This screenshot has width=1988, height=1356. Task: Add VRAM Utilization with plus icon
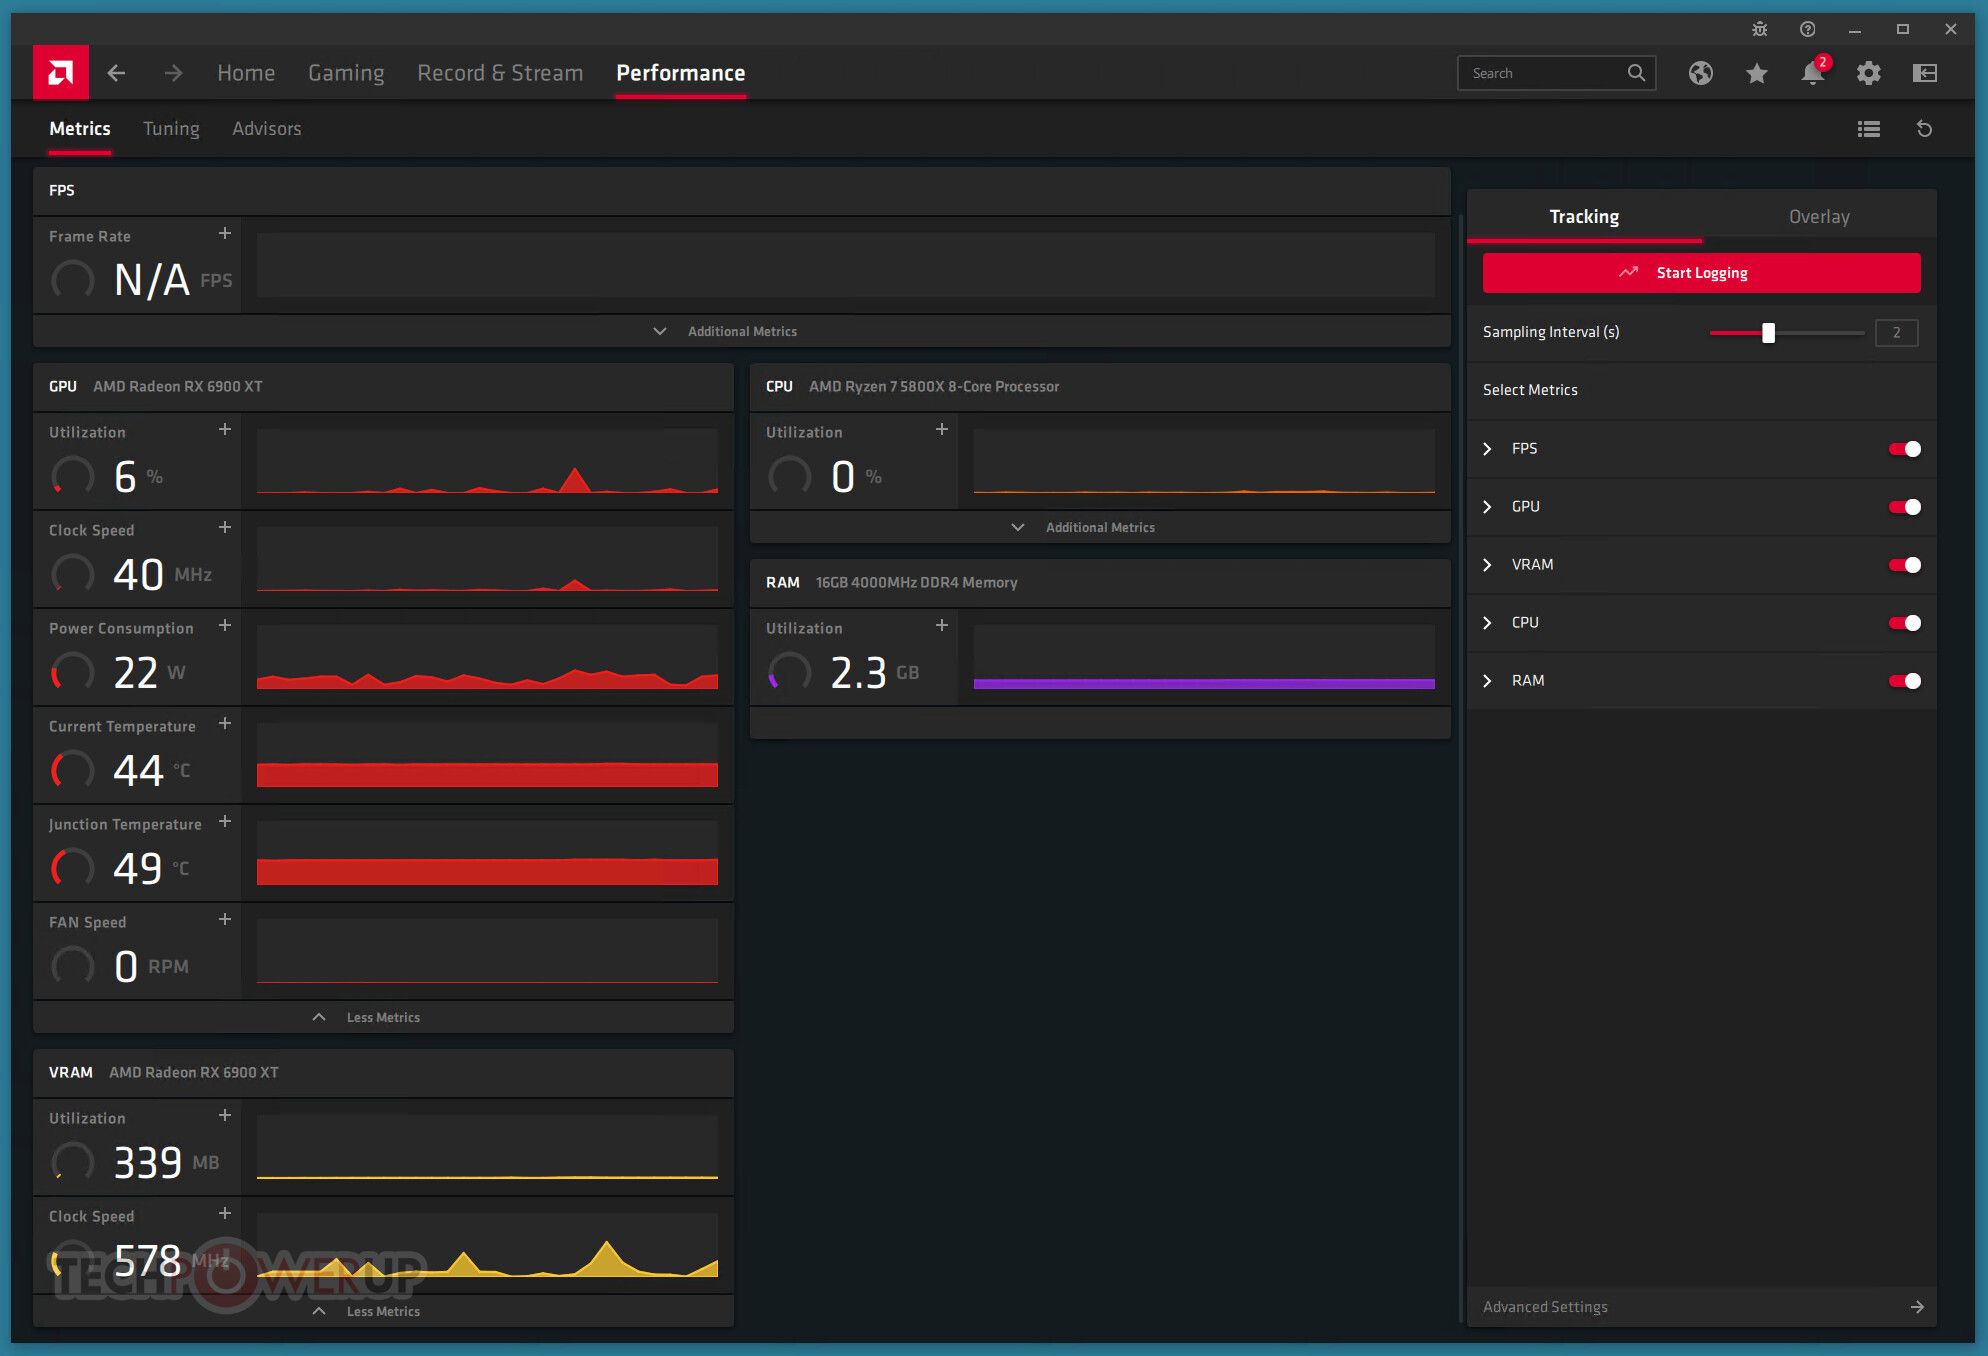click(225, 1115)
